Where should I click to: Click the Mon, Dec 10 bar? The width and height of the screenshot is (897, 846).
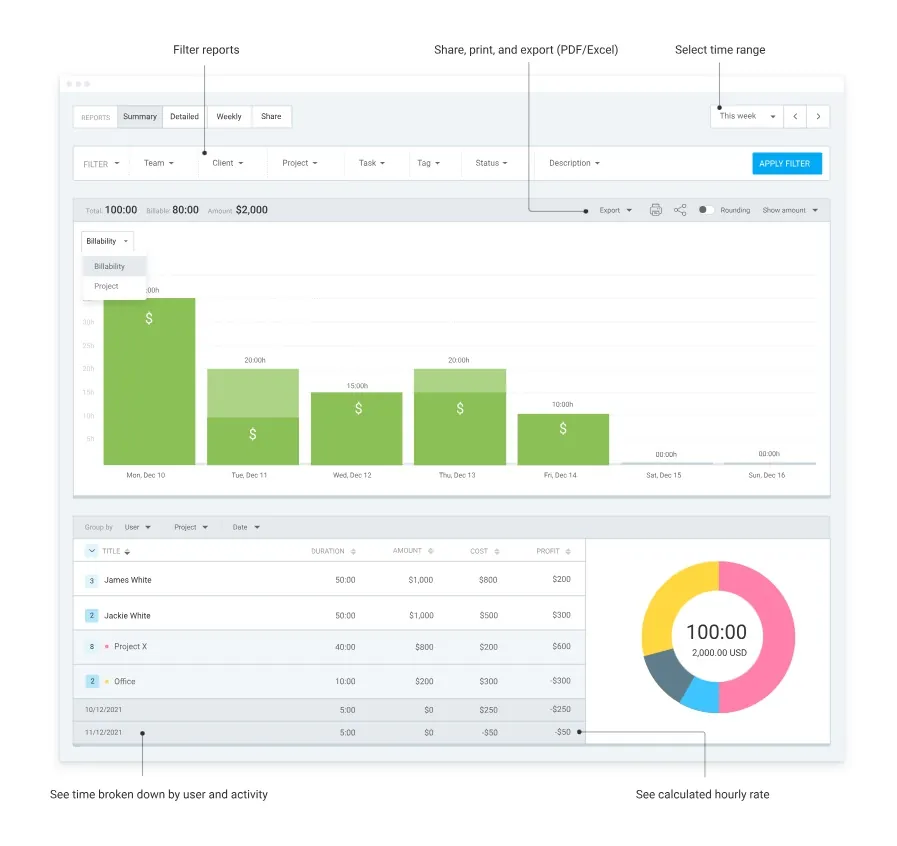coord(149,381)
